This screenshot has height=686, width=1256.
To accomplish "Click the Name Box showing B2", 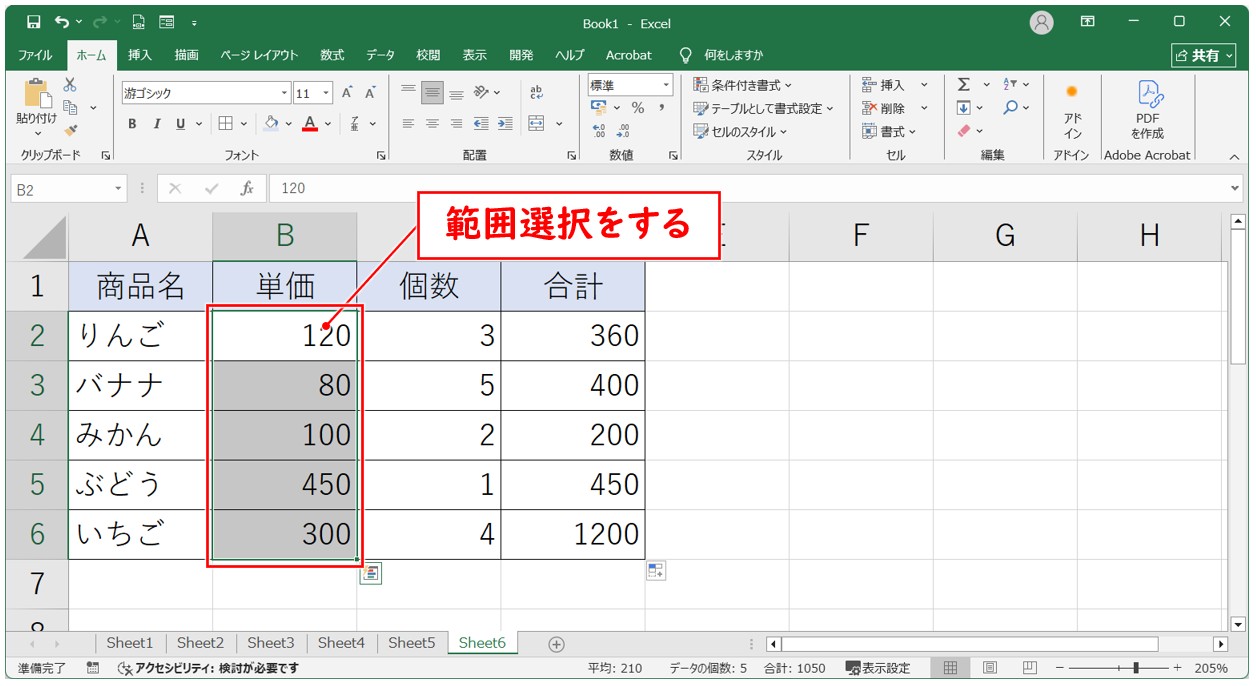I will point(60,188).
